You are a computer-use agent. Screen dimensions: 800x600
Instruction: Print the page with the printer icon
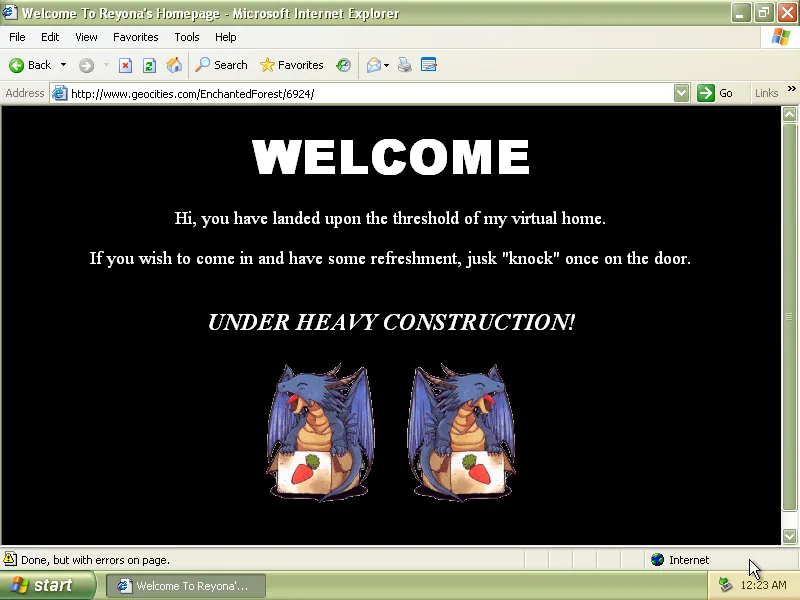[405, 65]
